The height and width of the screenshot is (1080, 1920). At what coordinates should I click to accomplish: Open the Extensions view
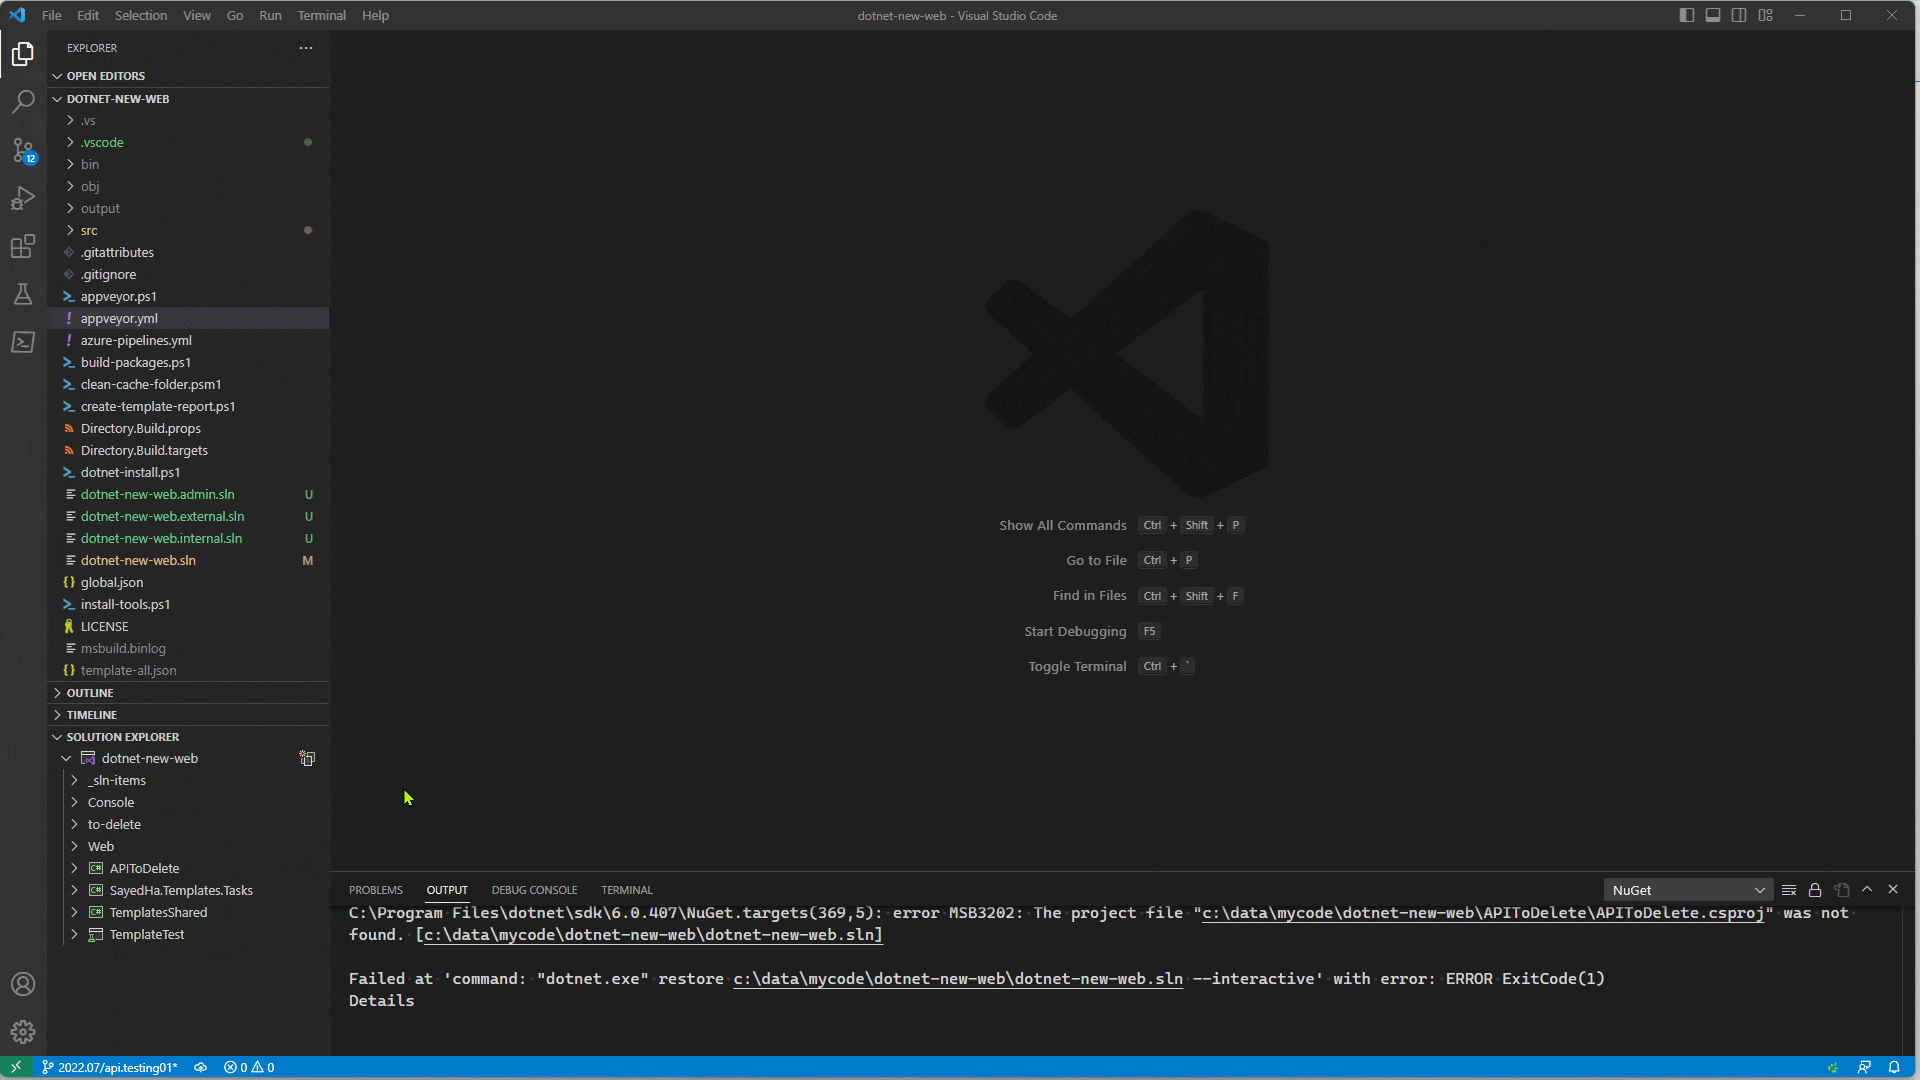tap(24, 246)
